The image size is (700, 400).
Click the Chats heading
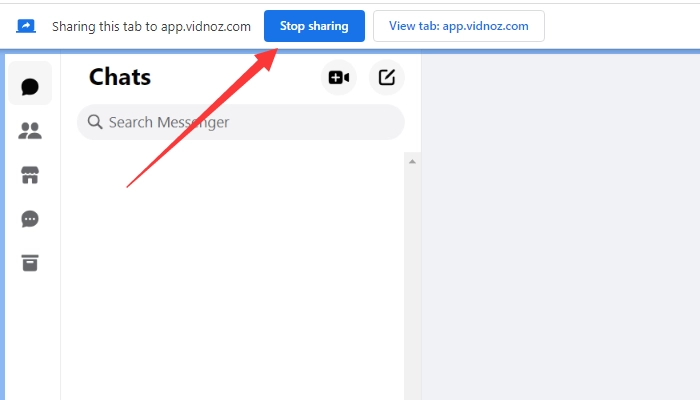[x=120, y=77]
